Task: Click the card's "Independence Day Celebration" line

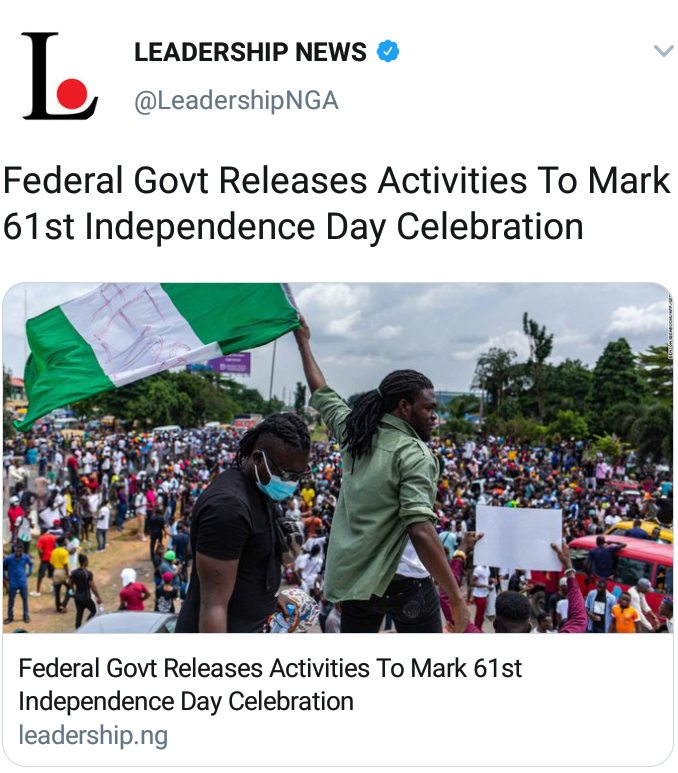Action: 186,702
